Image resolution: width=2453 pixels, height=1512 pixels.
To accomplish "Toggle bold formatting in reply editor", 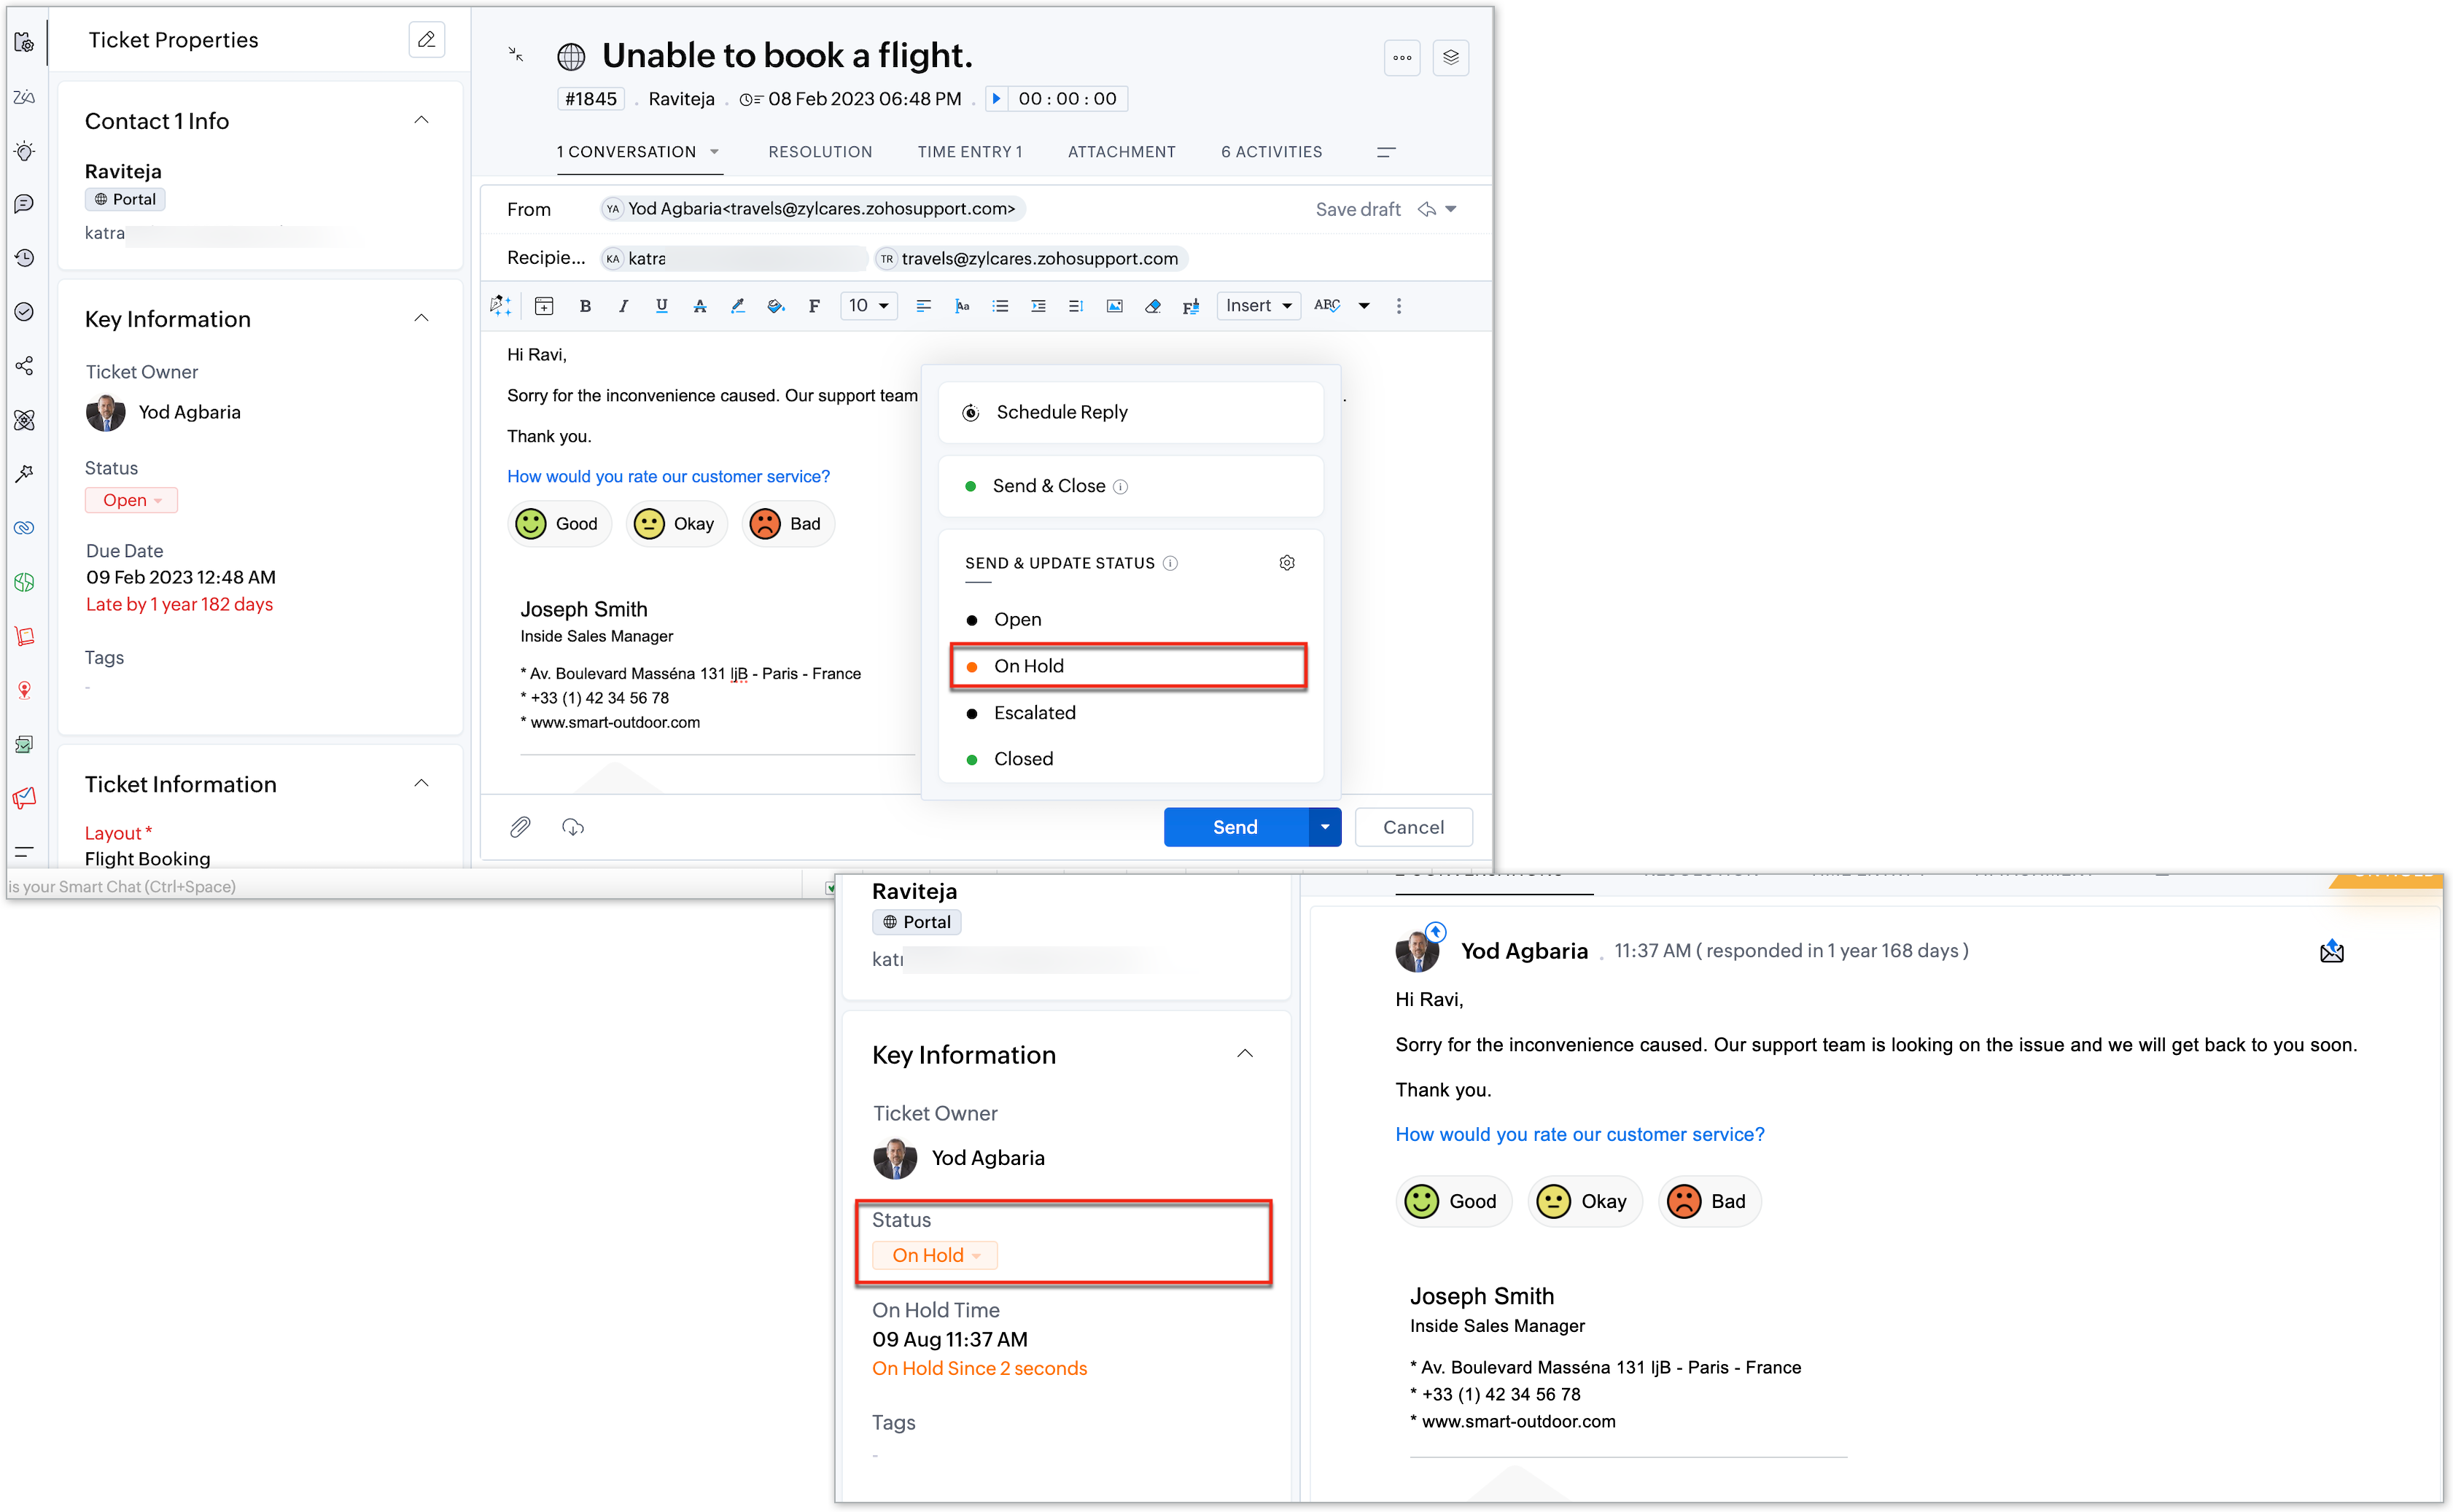I will coord(586,306).
